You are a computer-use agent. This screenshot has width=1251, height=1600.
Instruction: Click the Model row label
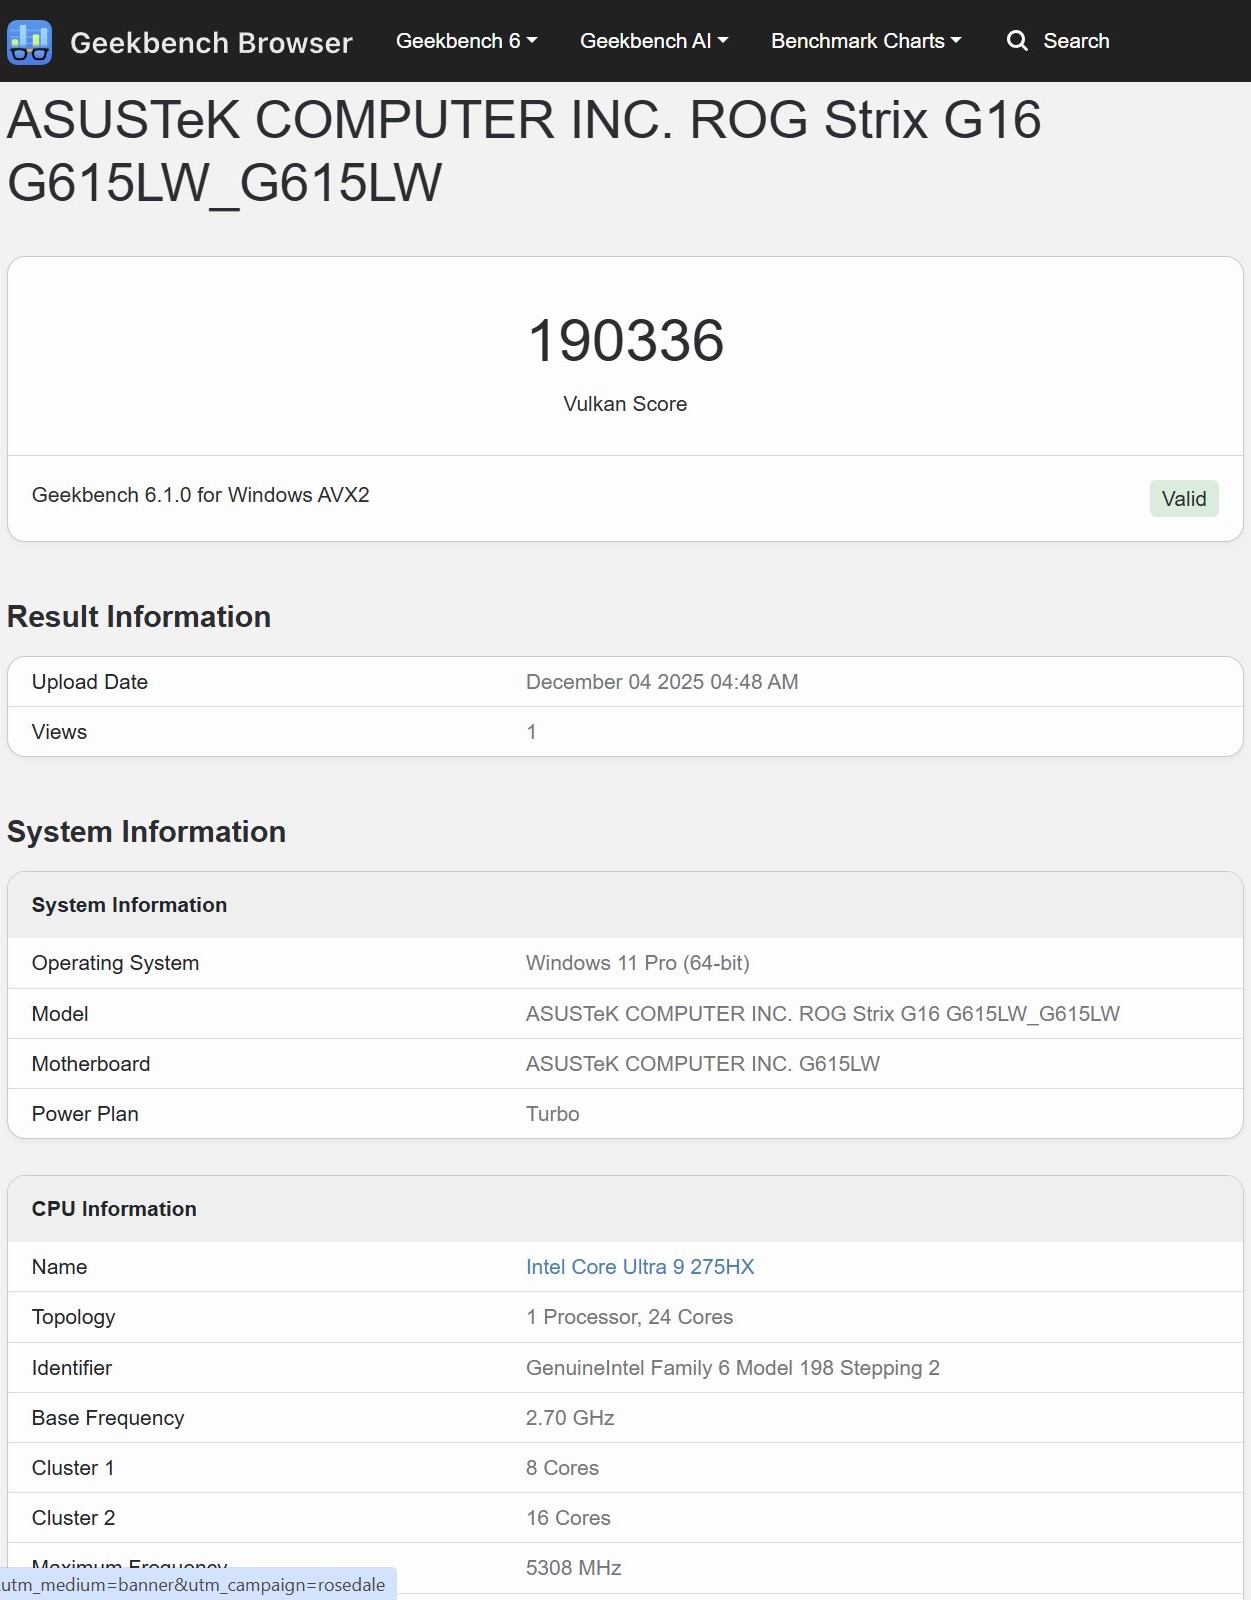click(x=60, y=1014)
